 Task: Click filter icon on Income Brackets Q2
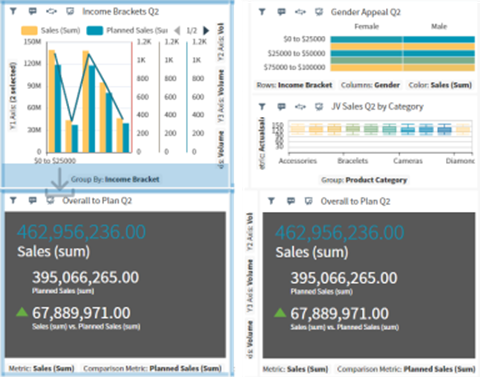13,11
